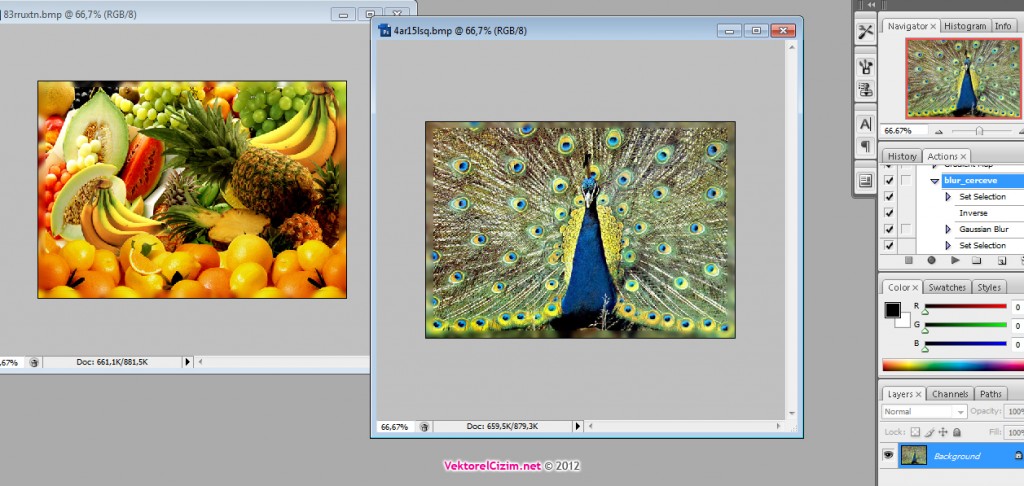1024x486 pixels.
Task: Click the peacock image canvas
Action: [580, 230]
